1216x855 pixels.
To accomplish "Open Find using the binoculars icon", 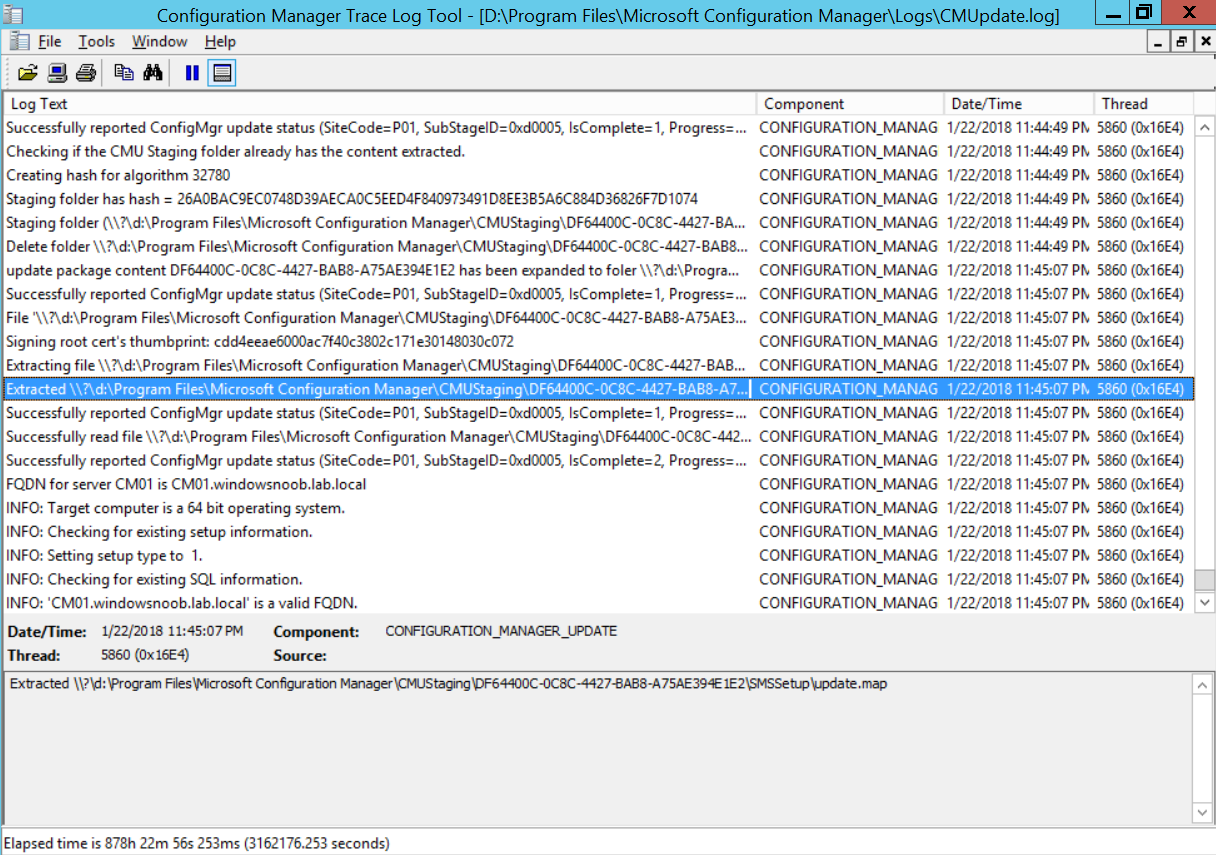I will pos(153,72).
